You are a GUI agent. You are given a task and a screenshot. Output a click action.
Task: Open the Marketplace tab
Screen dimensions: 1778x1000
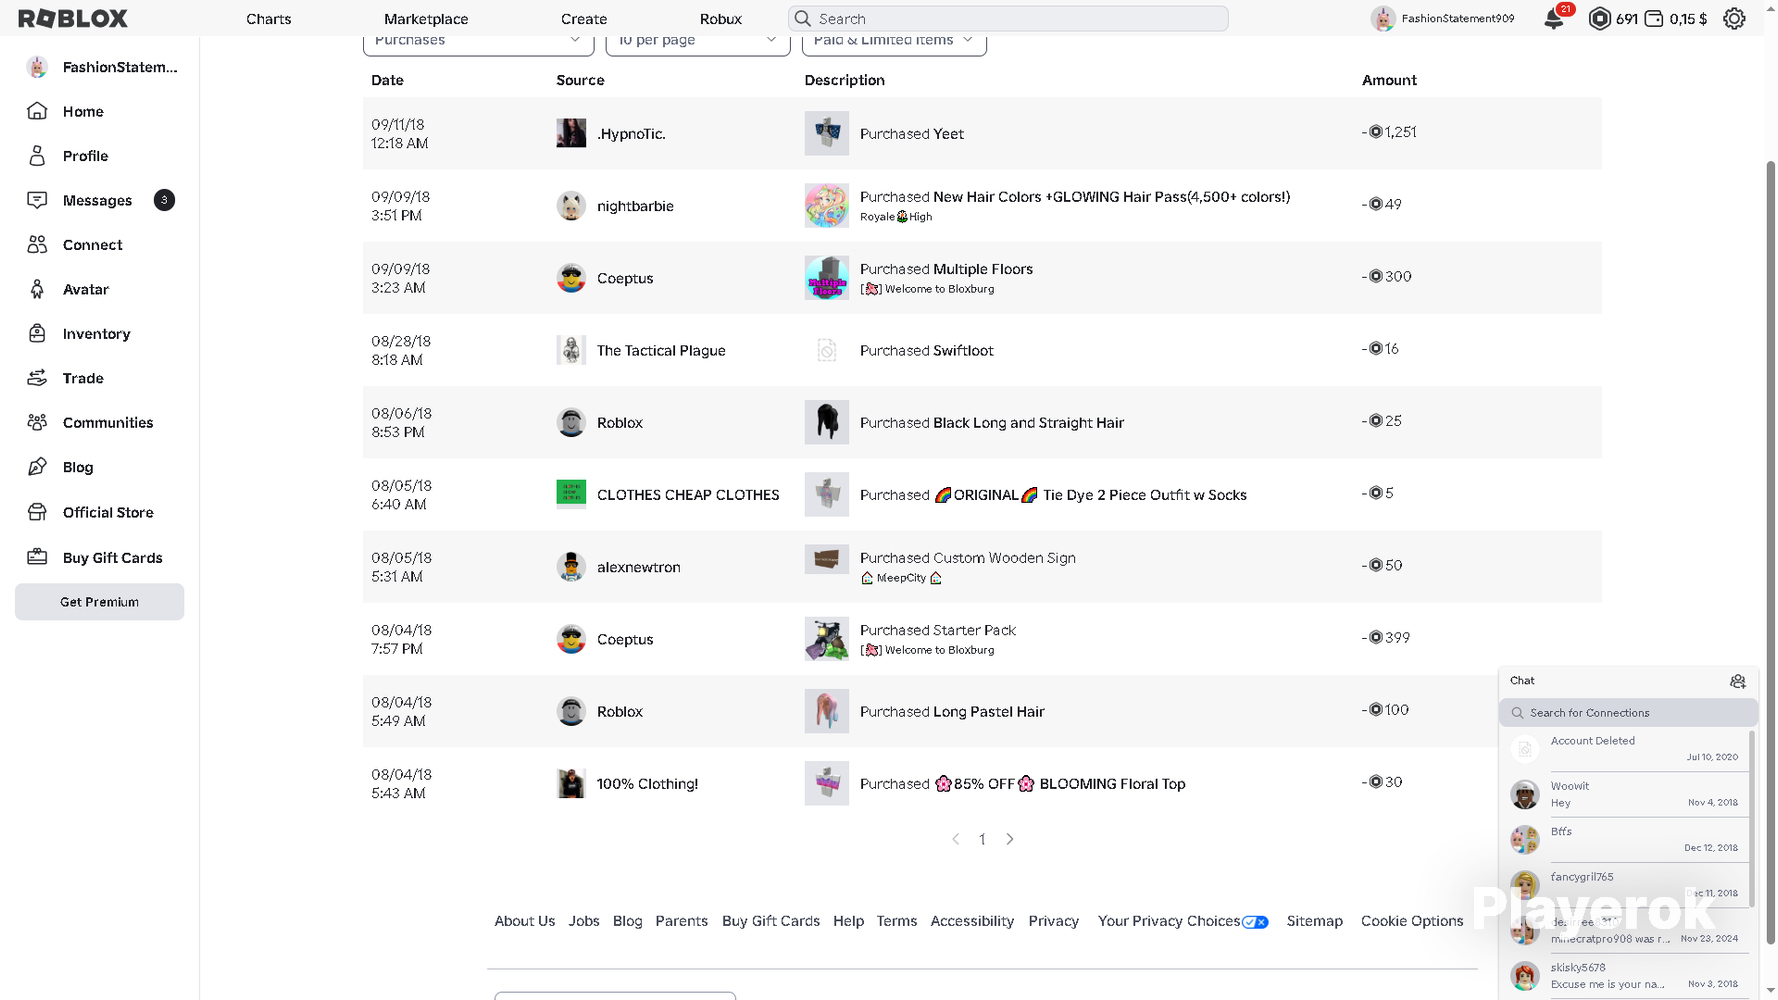(426, 19)
